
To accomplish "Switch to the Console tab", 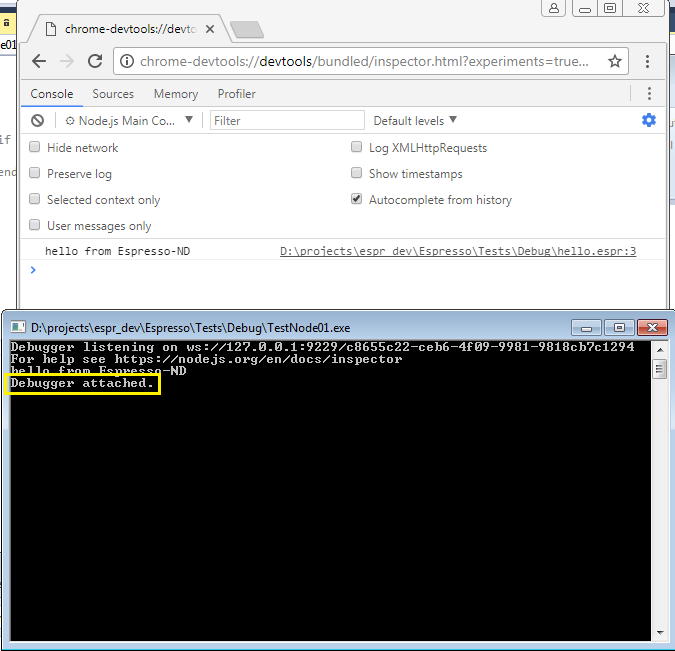I will (52, 94).
